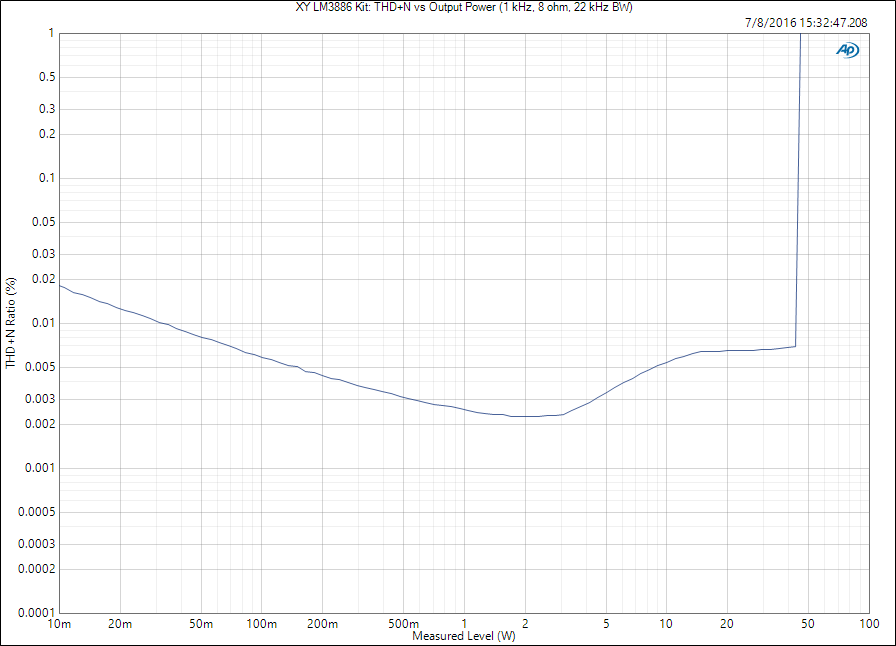The image size is (896, 646).
Task: Click the '0.002' label on the THD+N axis
Action: 41,424
